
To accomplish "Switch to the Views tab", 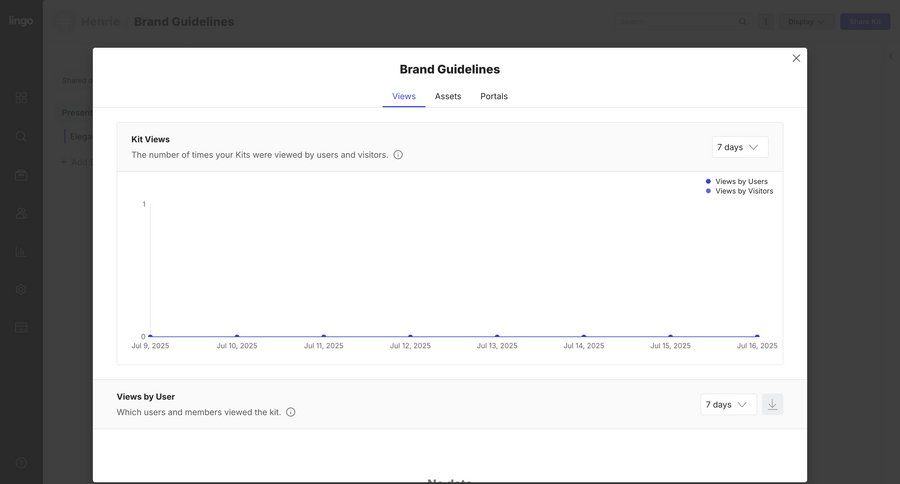I will tap(404, 96).
